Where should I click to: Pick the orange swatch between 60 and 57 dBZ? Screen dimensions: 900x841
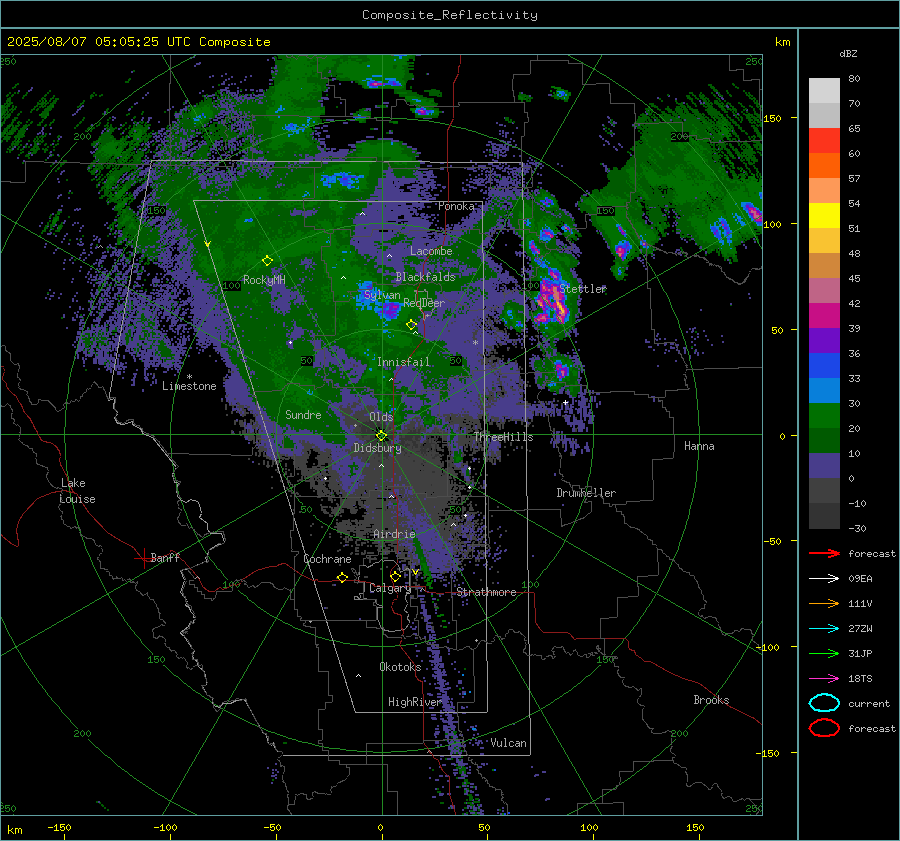point(824,166)
